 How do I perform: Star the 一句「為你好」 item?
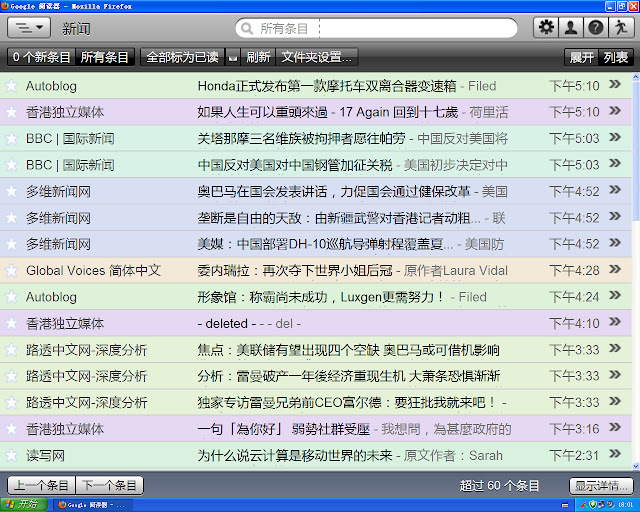click(x=12, y=429)
